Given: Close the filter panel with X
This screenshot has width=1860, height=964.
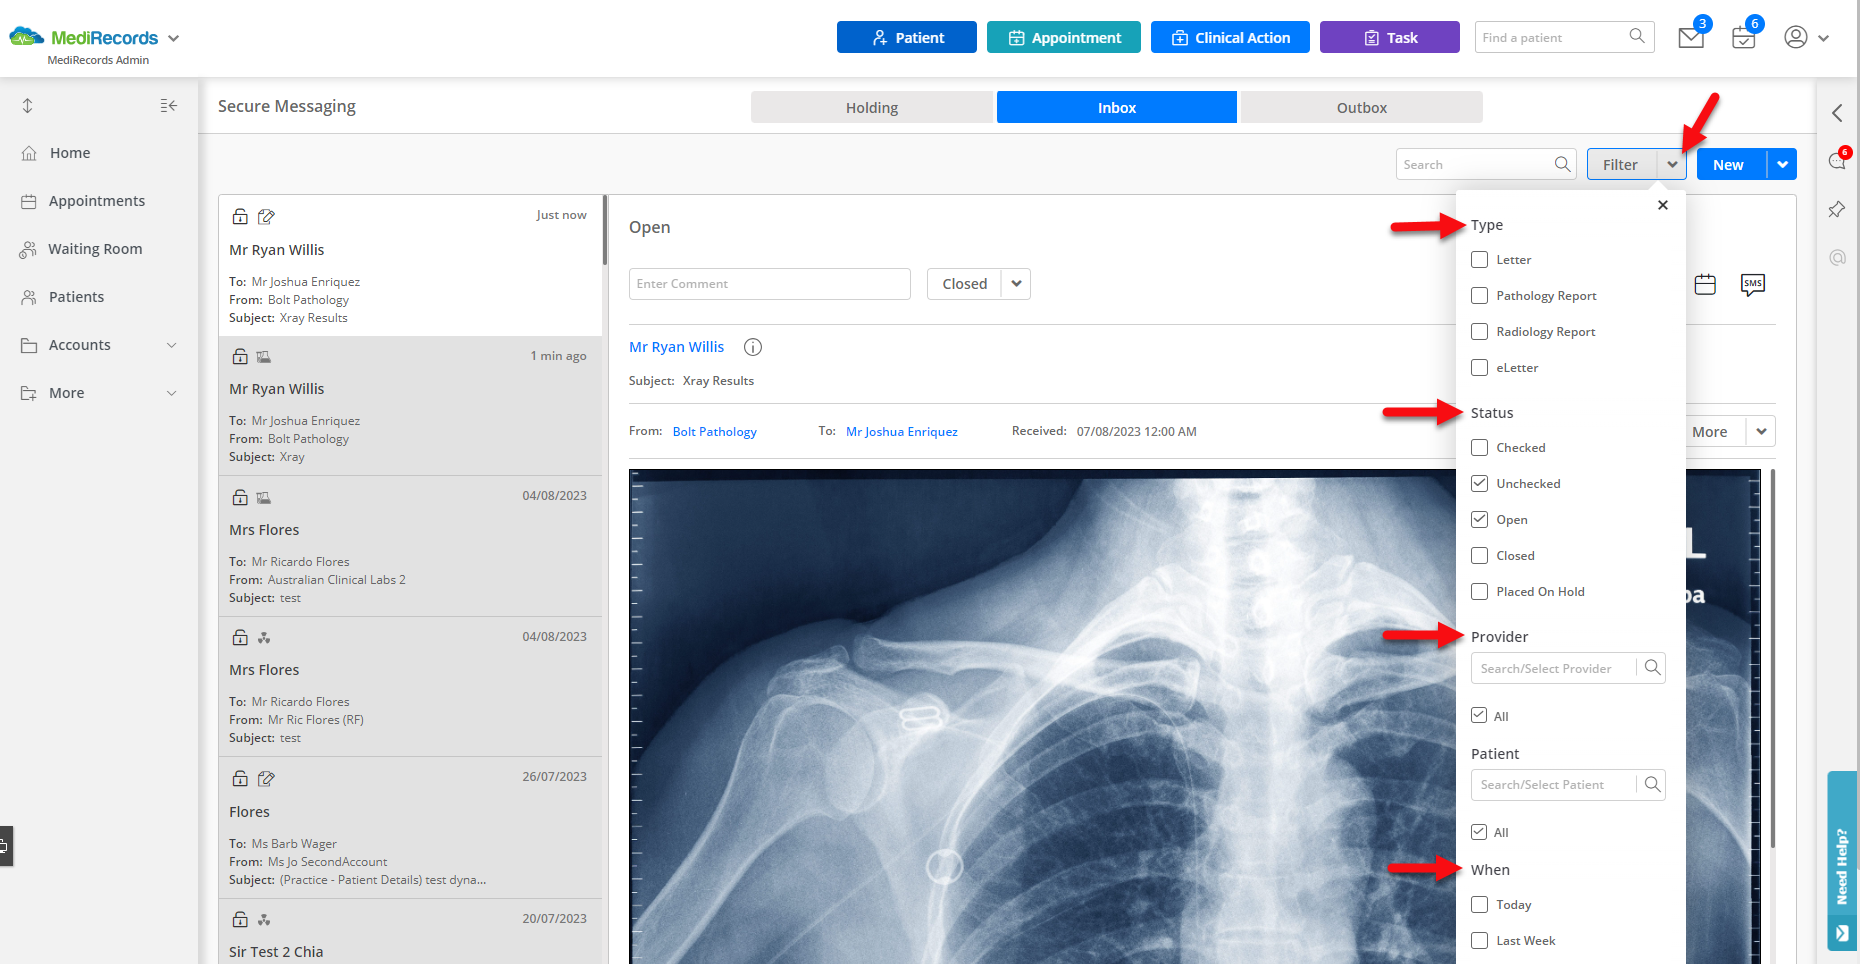Looking at the screenshot, I should [1663, 205].
